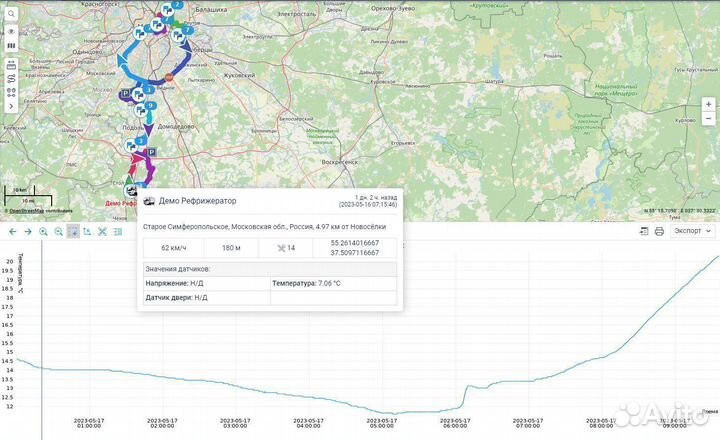
Task: Toggle the chart legend list icon
Action: tap(119, 231)
